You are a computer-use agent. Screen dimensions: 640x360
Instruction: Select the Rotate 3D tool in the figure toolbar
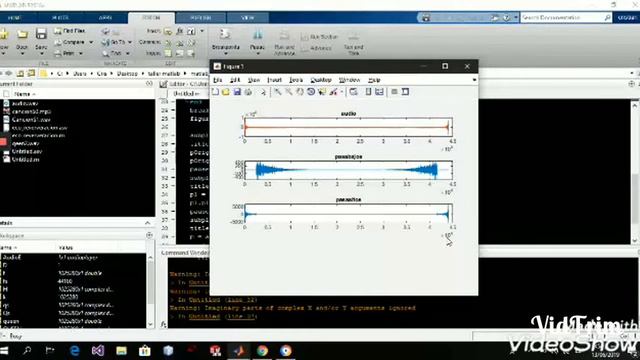coord(311,92)
